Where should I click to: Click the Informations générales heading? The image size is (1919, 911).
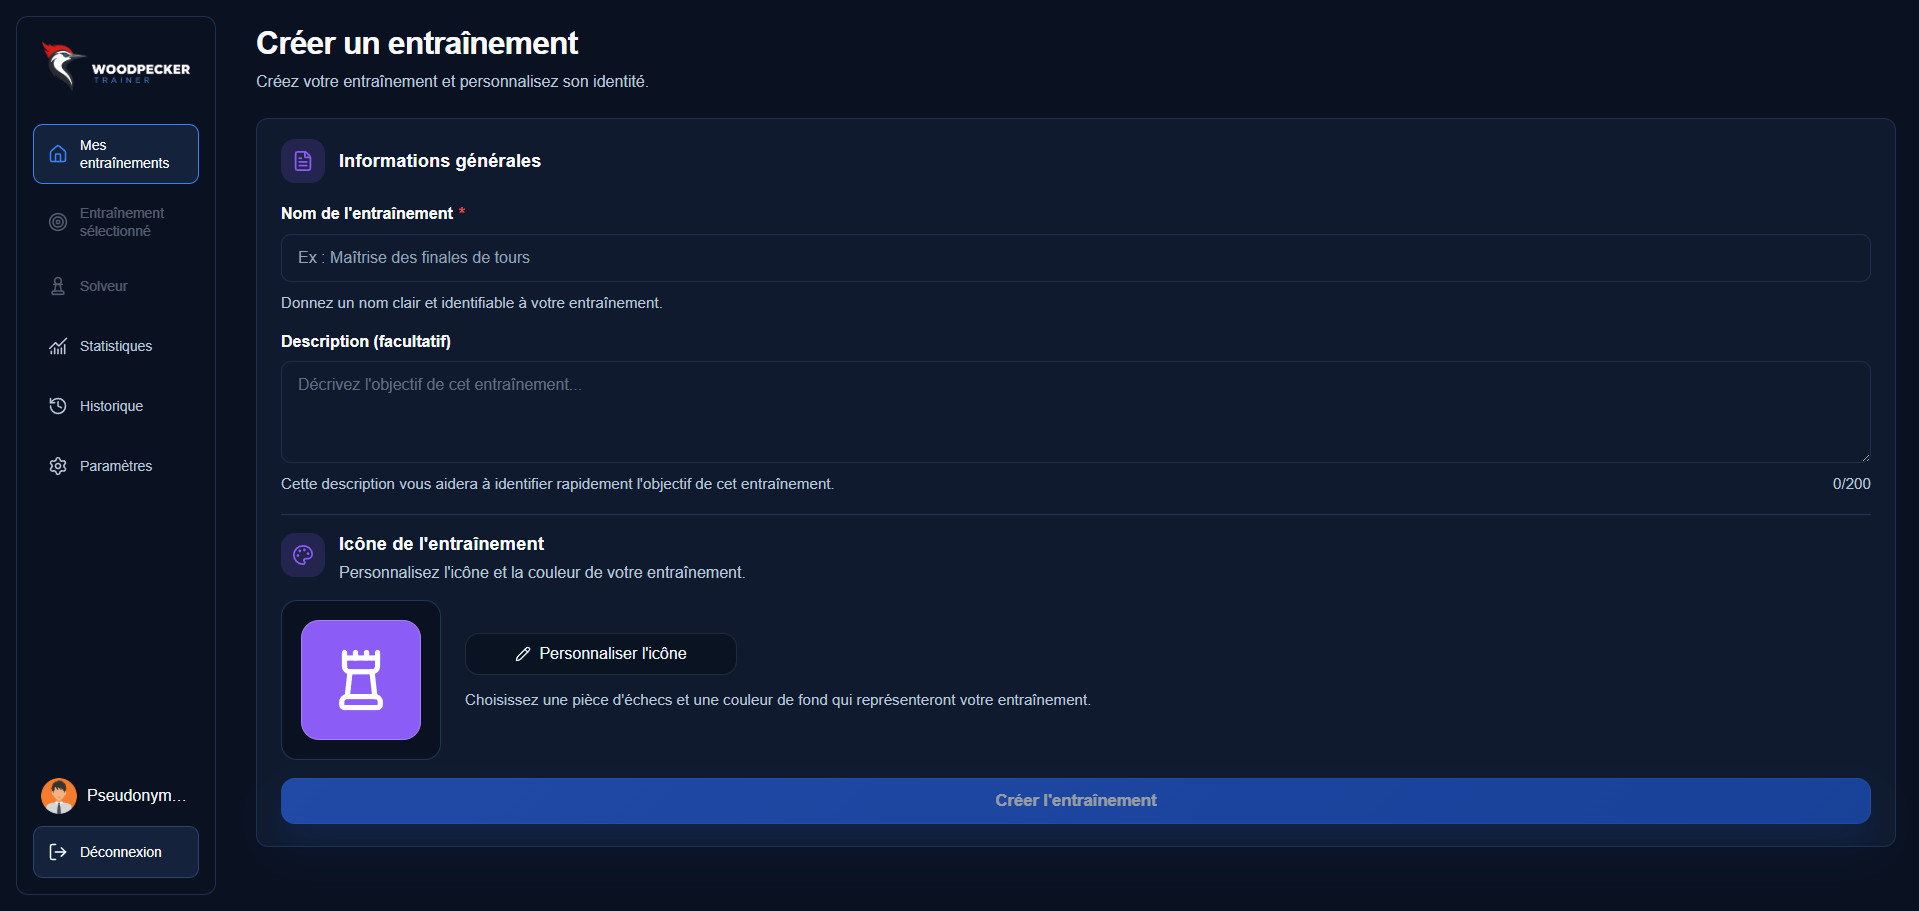point(440,161)
